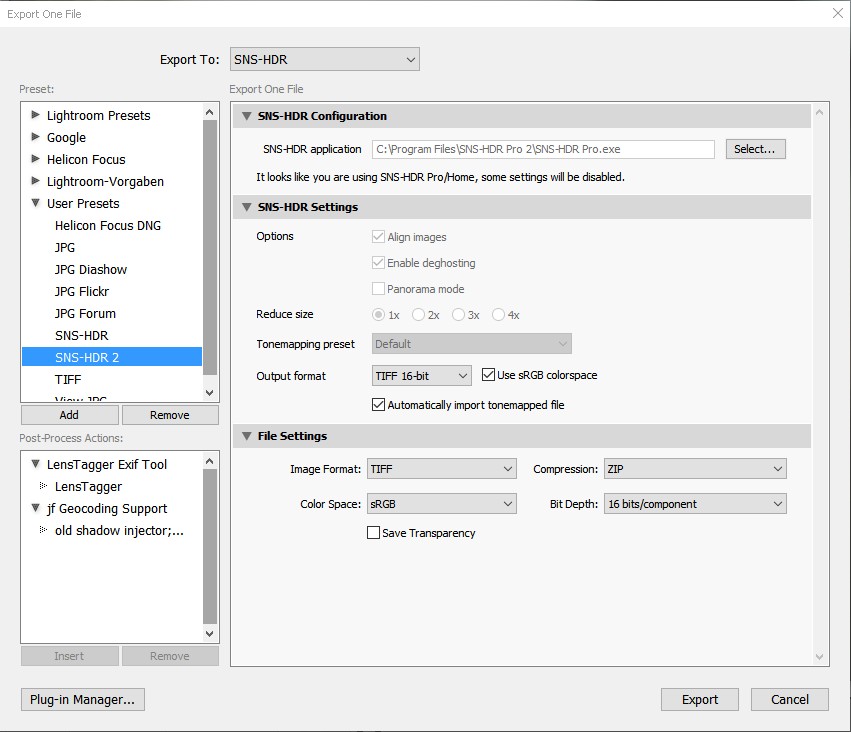Open the Bit Depth dropdown
Viewport: 851px width, 732px height.
695,504
